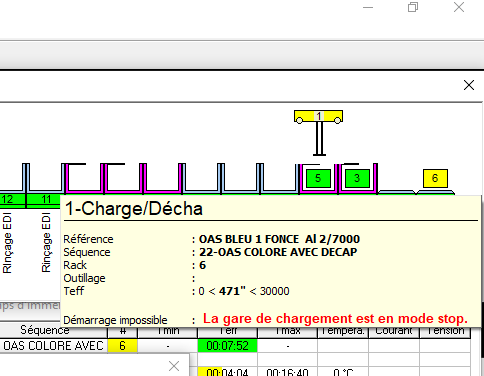Click sequence value 22-OAS COLORE AVEC DECAP
Image resolution: width=484 pixels, height=376 pixels.
[x=278, y=252]
